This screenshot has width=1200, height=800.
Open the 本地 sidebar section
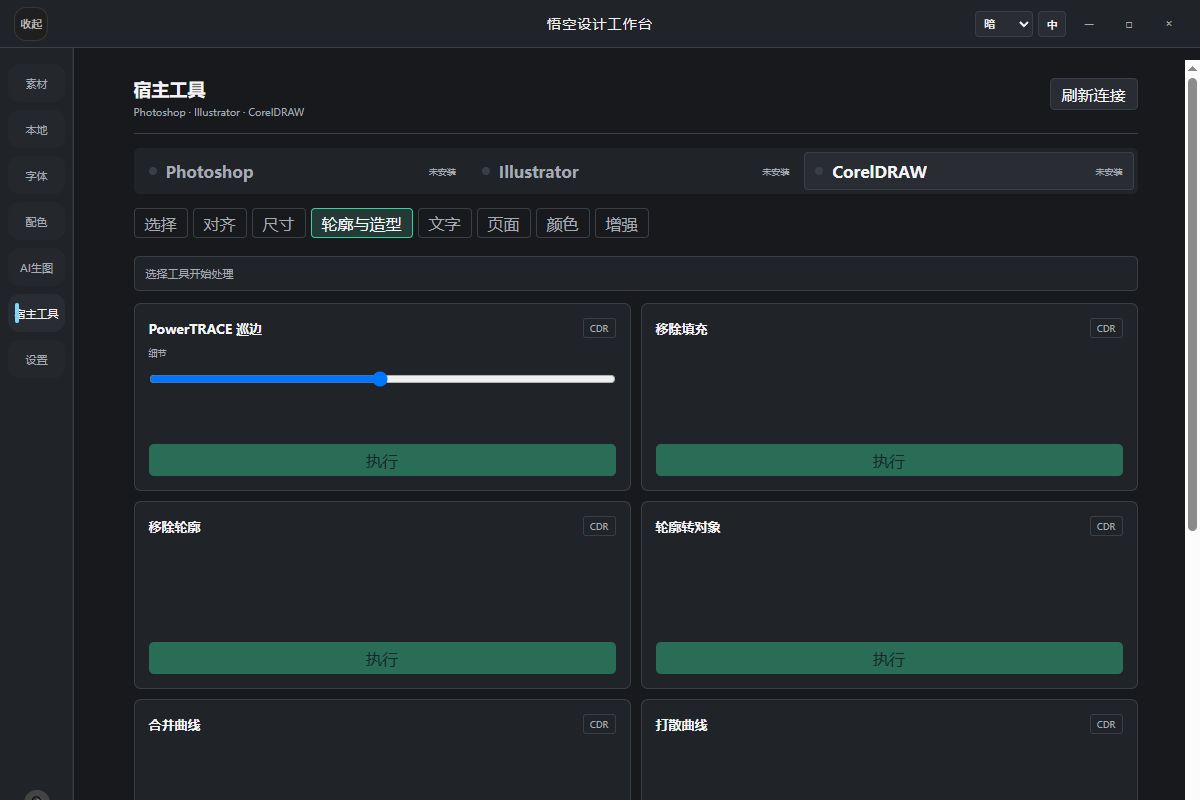pyautogui.click(x=37, y=130)
